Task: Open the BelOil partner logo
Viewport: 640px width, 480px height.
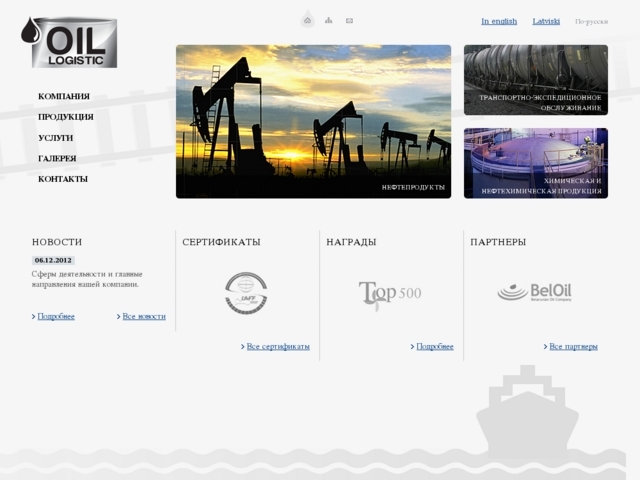Action: (534, 292)
